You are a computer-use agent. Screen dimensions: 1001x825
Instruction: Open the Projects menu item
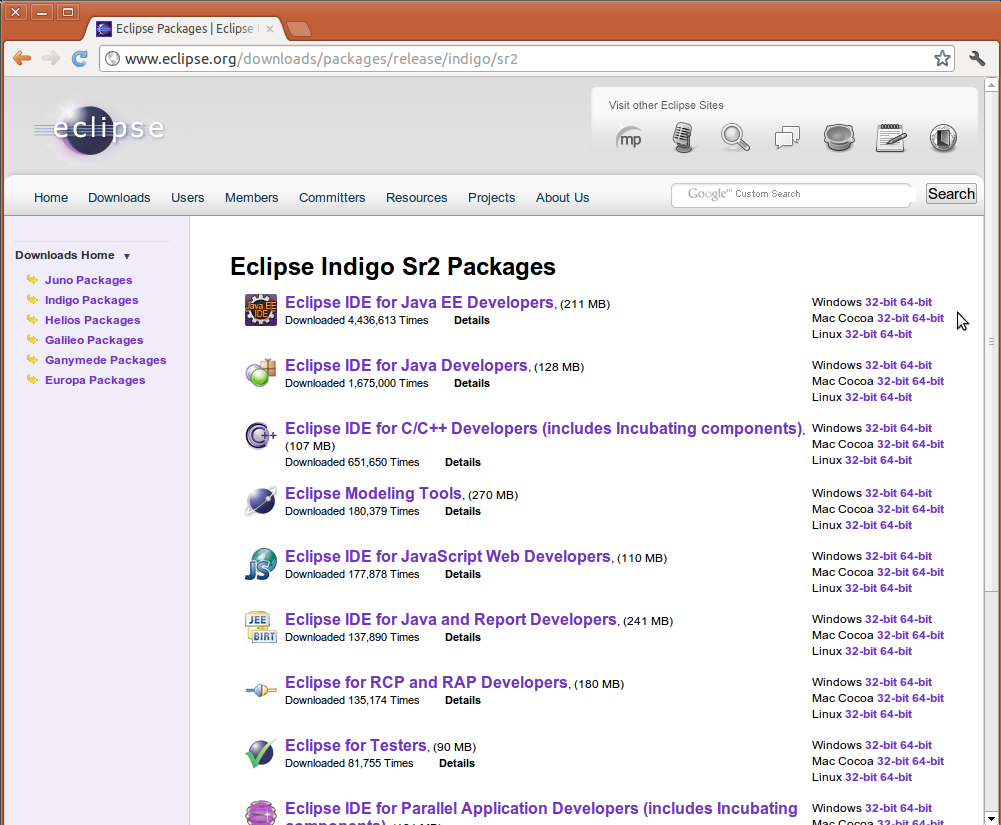[x=492, y=198]
